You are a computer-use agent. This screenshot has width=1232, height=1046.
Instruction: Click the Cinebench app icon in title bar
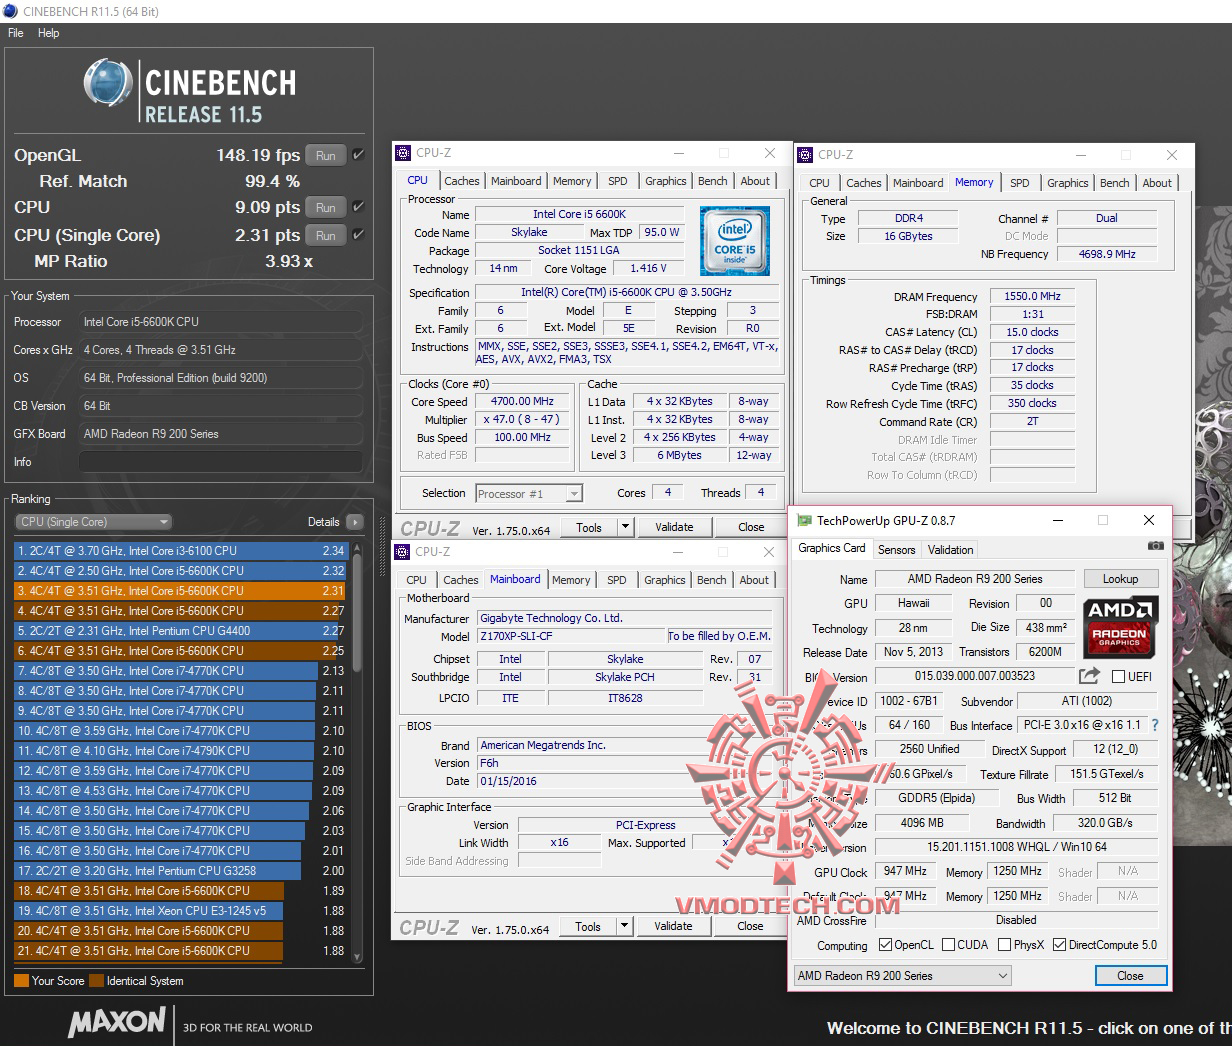tap(10, 11)
